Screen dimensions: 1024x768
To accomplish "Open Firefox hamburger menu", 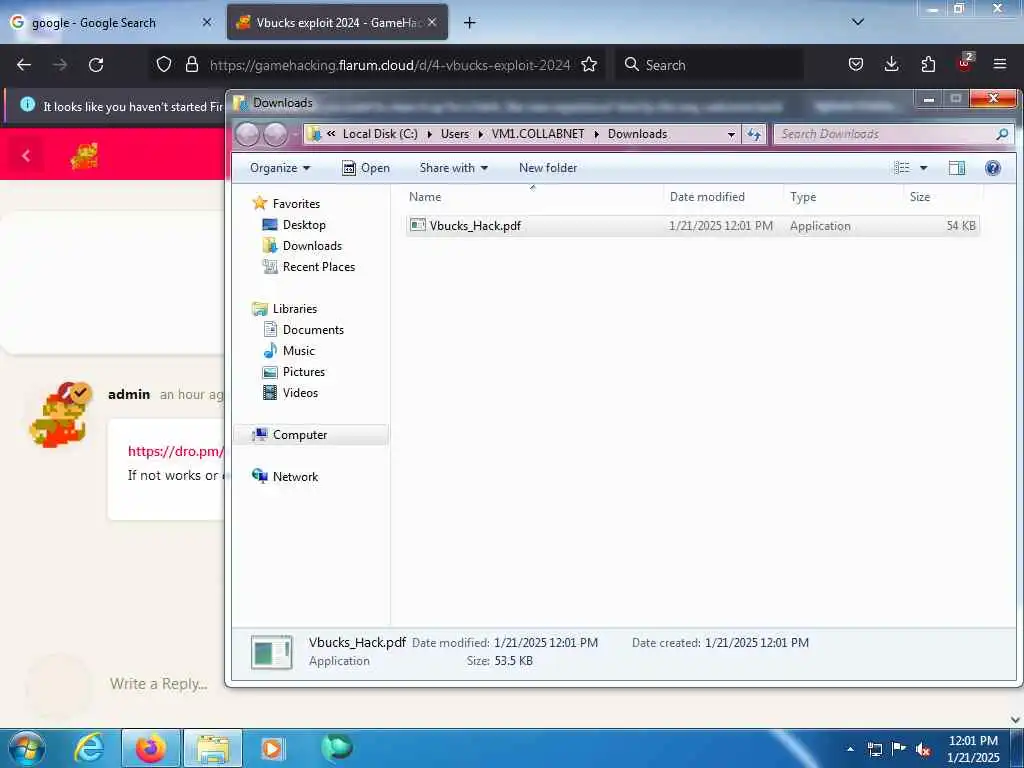I will pos(1000,64).
